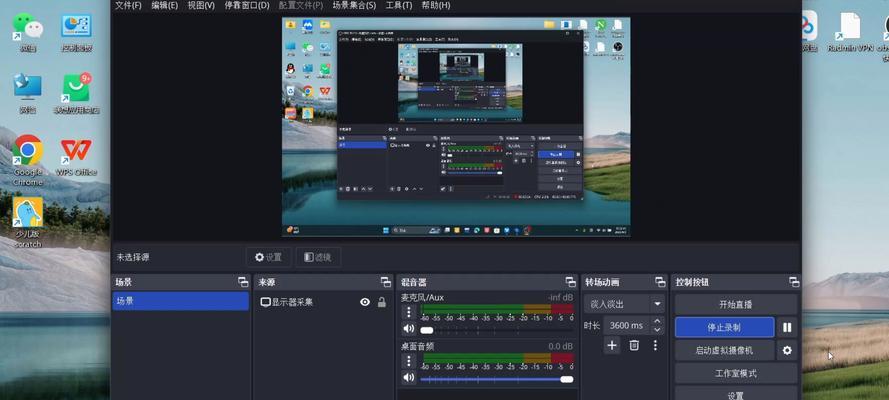Image resolution: width=889 pixels, height=400 pixels.
Task: Increase the 时长 duration with up arrow
Action: pyautogui.click(x=657, y=321)
